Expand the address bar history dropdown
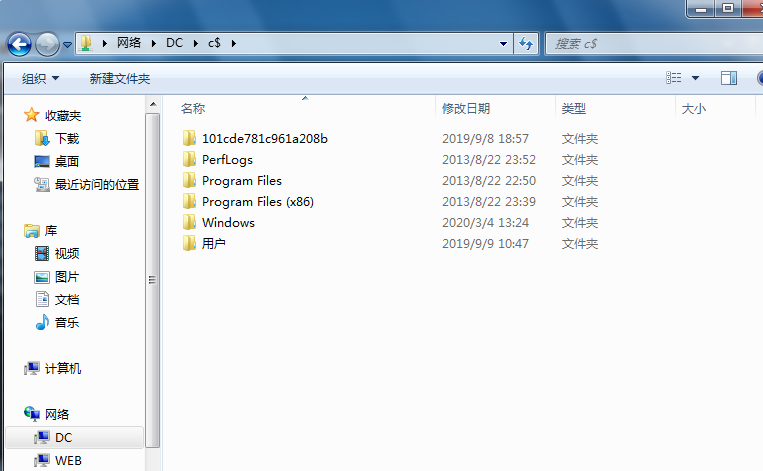The width and height of the screenshot is (763, 471). pyautogui.click(x=504, y=44)
